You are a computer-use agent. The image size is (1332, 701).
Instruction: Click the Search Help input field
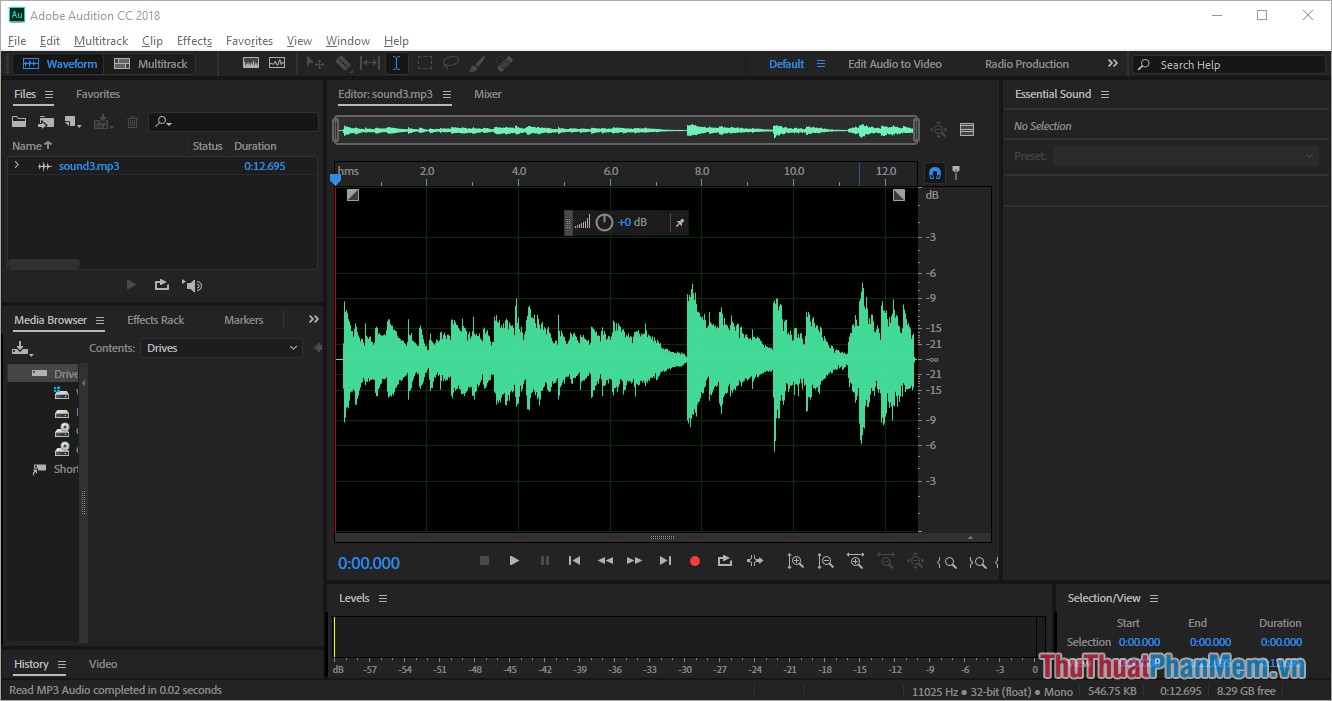point(1230,63)
